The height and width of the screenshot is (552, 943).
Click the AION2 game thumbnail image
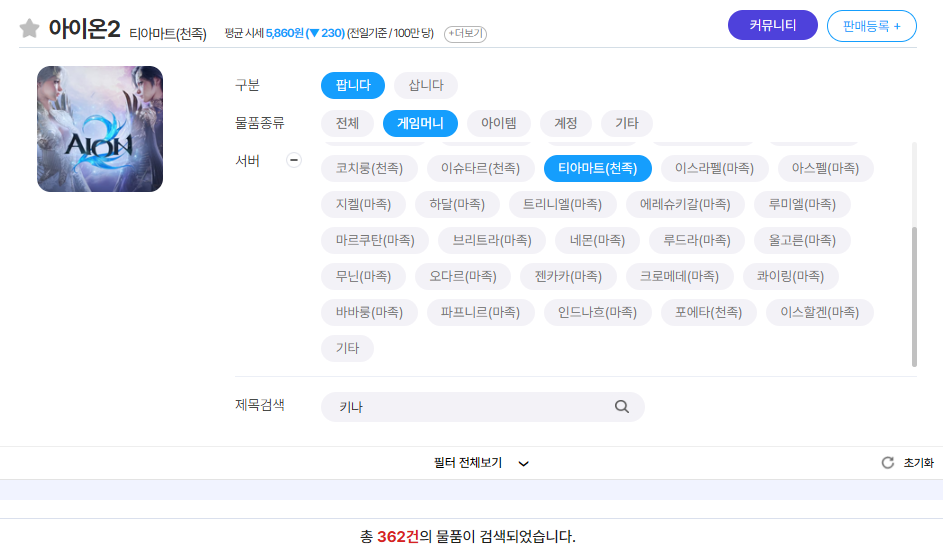coord(100,129)
